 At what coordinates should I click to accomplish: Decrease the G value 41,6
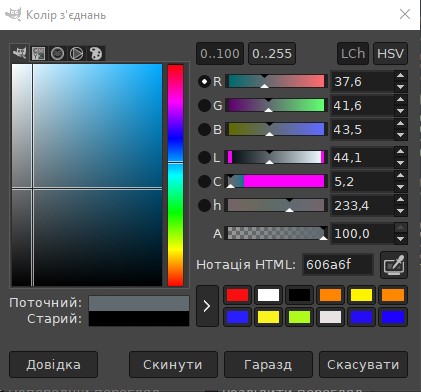coord(401,111)
